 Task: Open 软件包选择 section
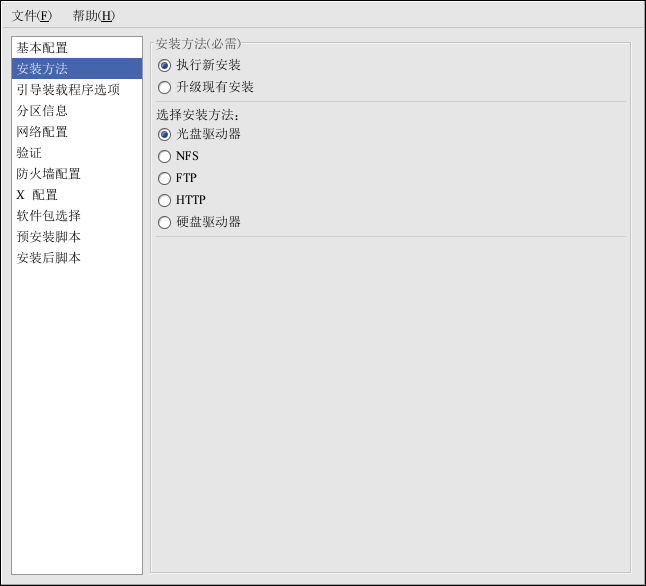[77, 216]
